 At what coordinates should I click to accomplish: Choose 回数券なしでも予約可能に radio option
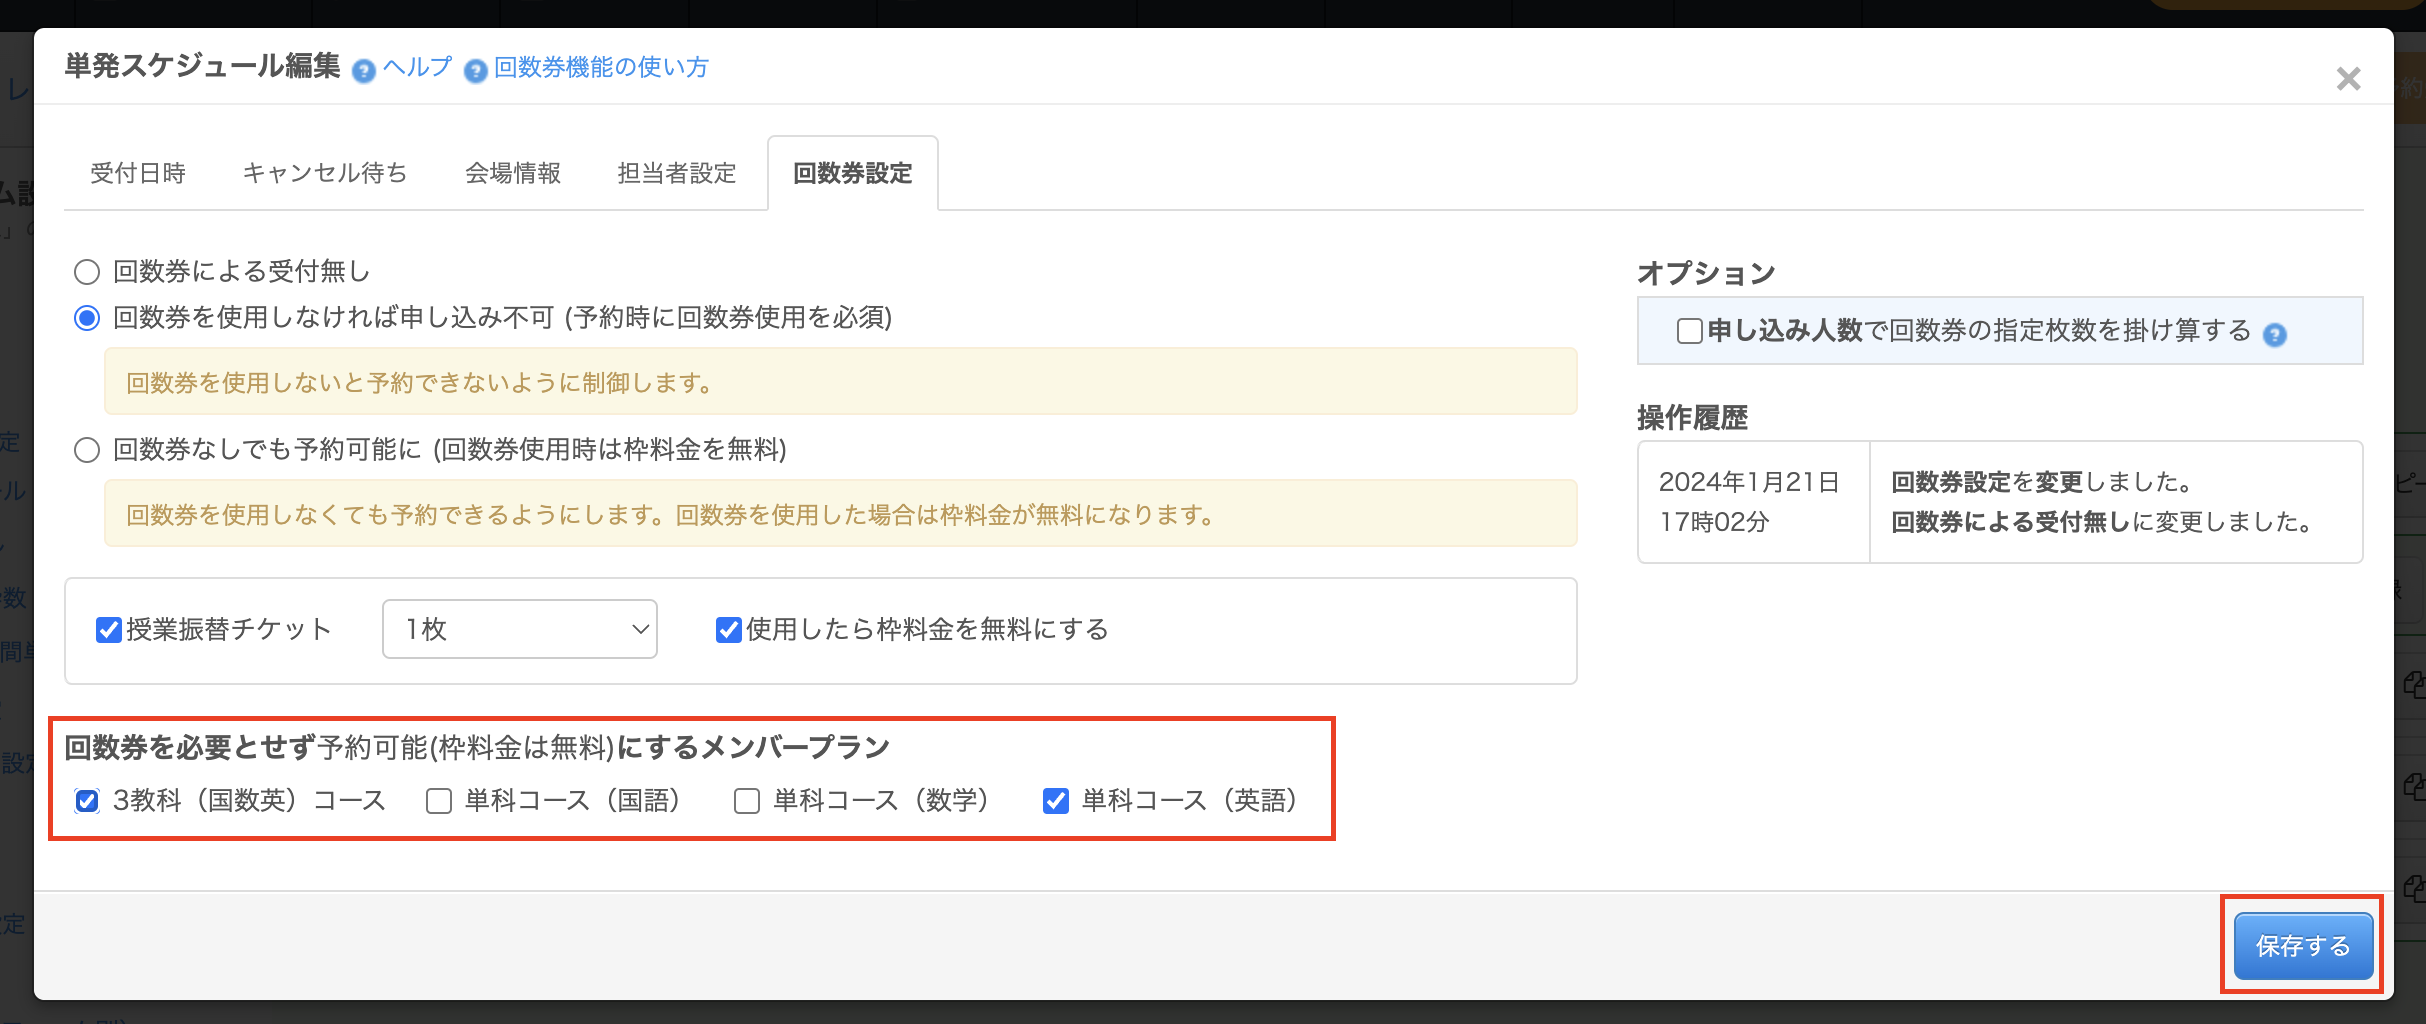[88, 450]
